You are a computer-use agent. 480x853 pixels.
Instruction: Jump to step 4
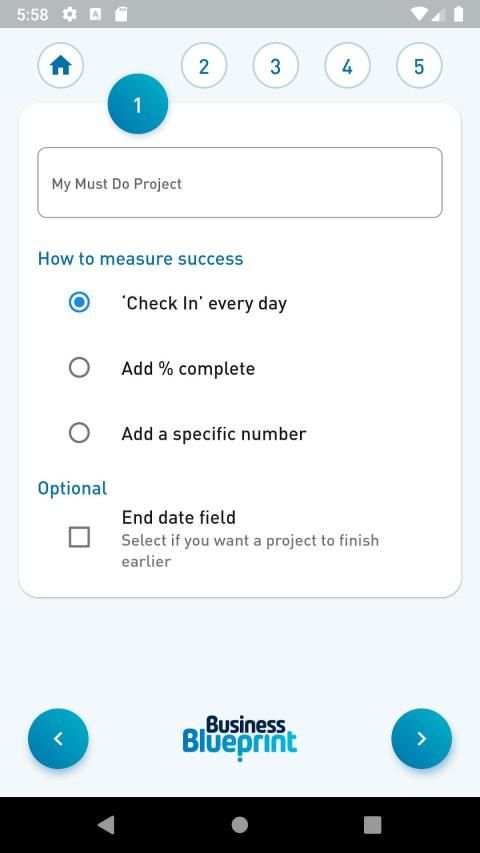click(347, 66)
